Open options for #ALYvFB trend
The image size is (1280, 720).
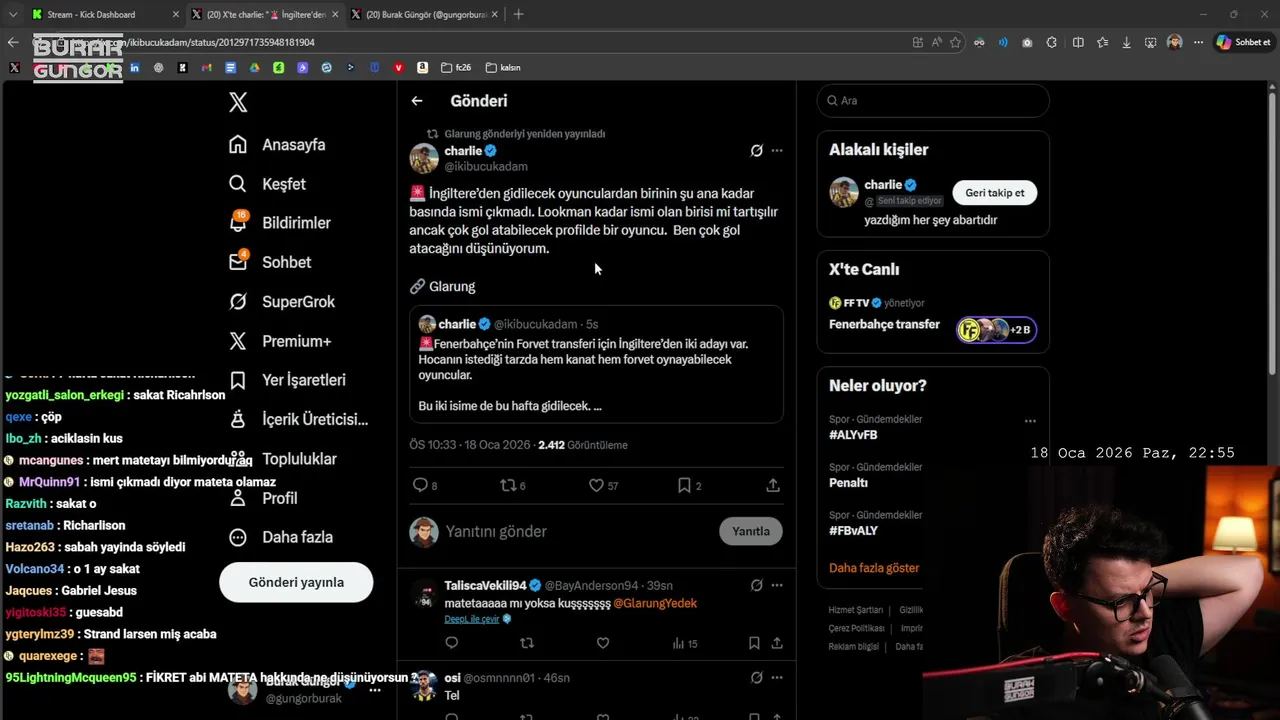(1030, 421)
